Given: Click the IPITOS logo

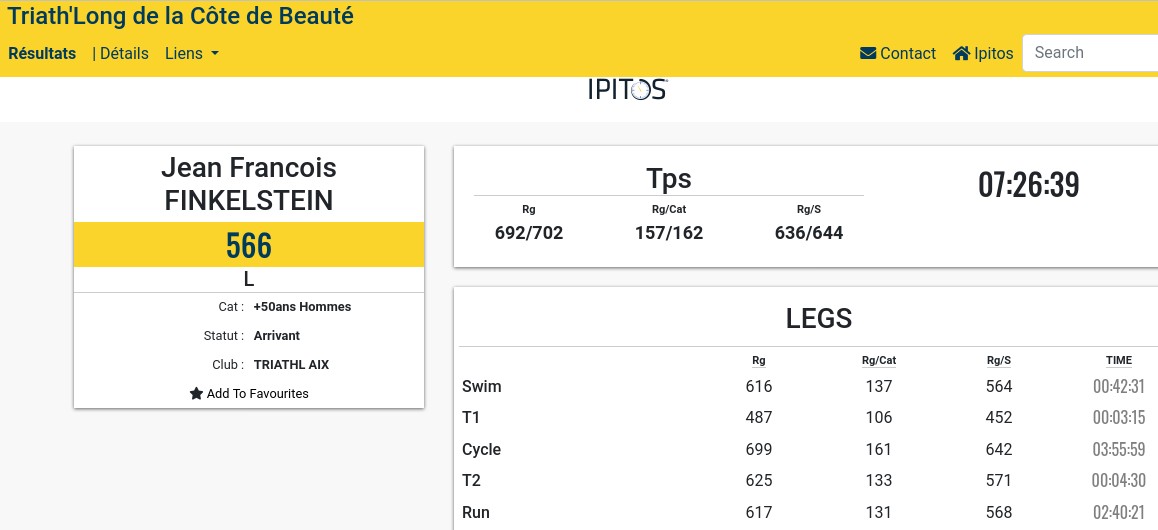Looking at the screenshot, I should [x=628, y=89].
